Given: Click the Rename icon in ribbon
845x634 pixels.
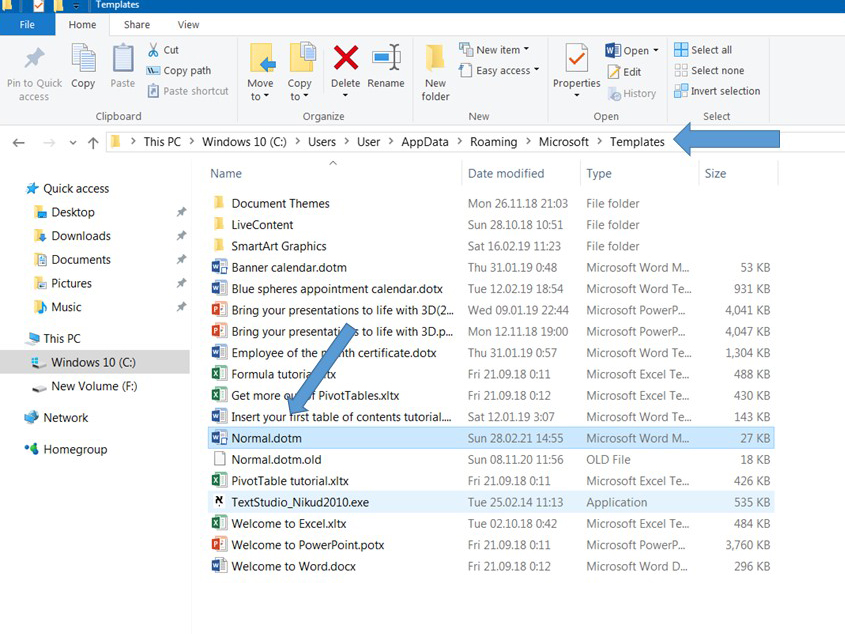Looking at the screenshot, I should point(386,60).
